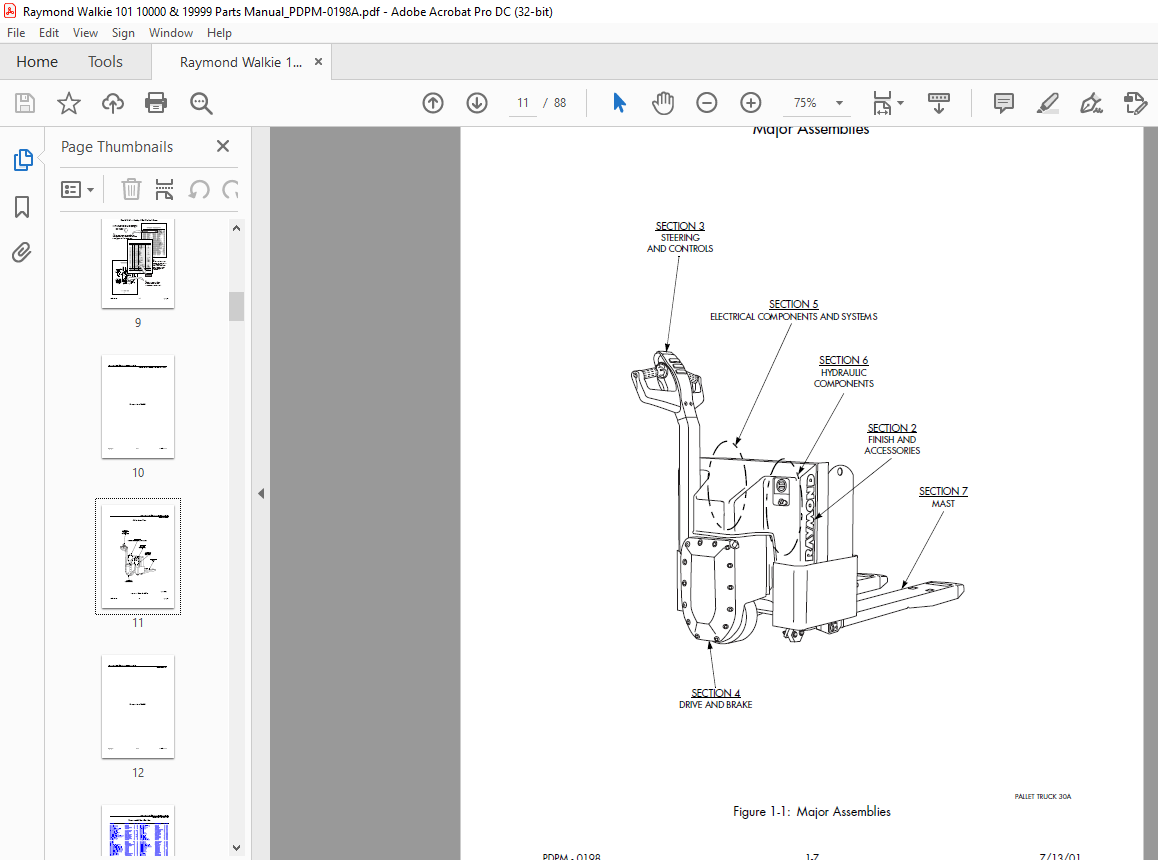Click the Share/send file icon

(1135, 103)
